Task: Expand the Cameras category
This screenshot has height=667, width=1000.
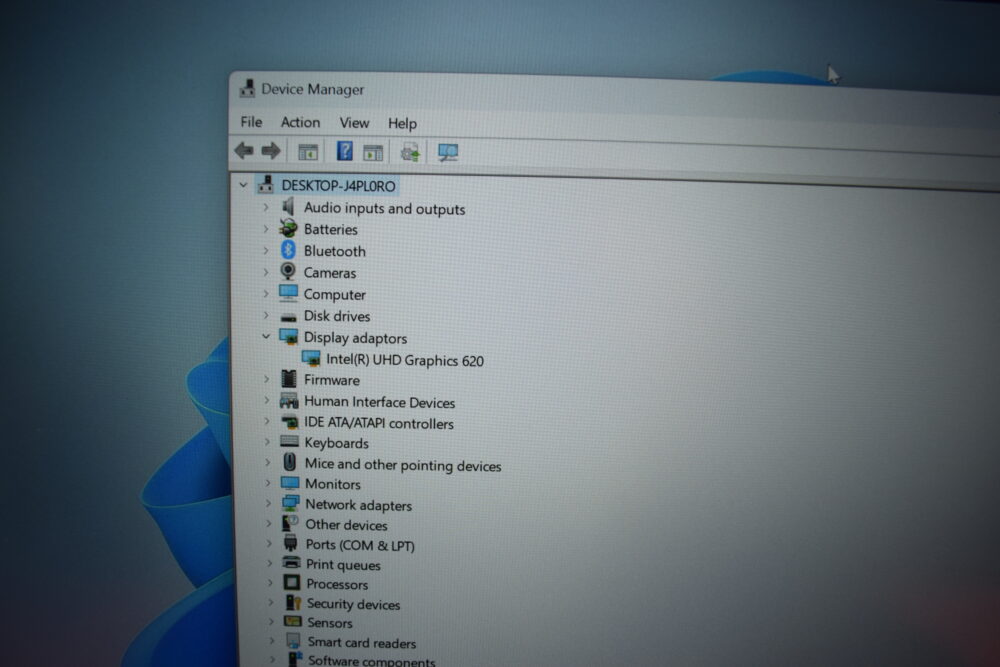Action: (266, 272)
